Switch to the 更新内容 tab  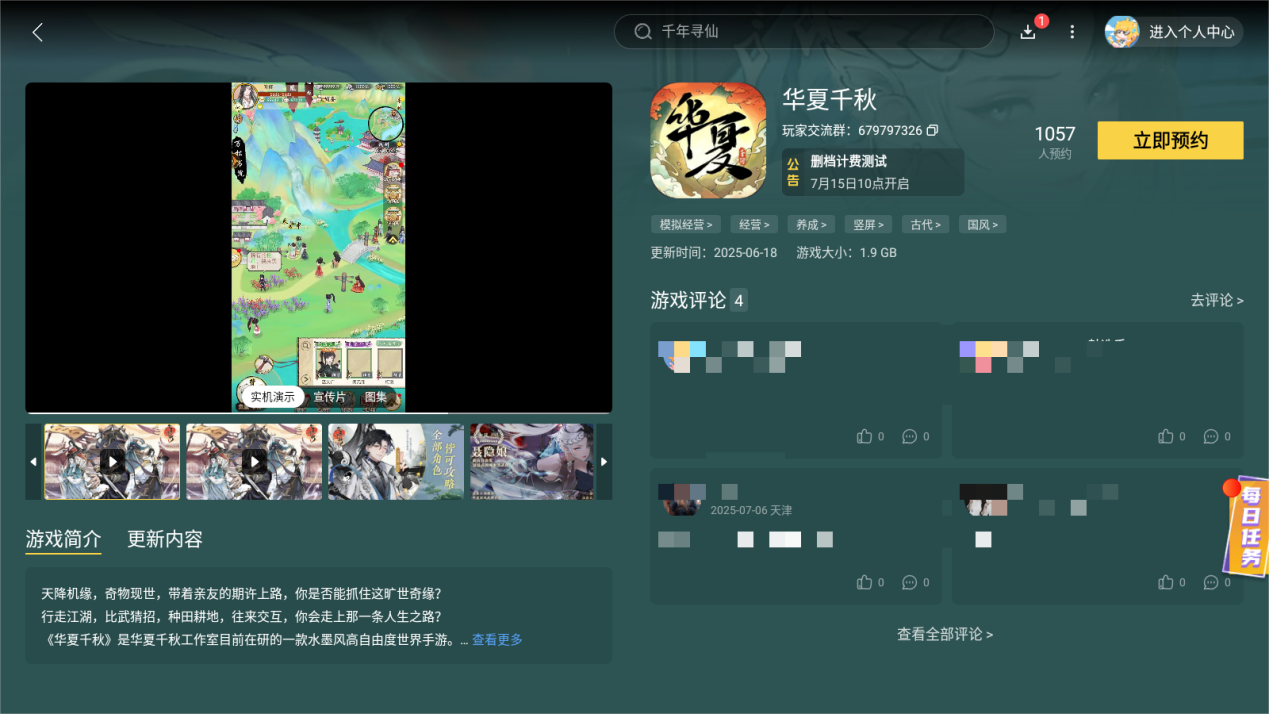[x=164, y=538]
